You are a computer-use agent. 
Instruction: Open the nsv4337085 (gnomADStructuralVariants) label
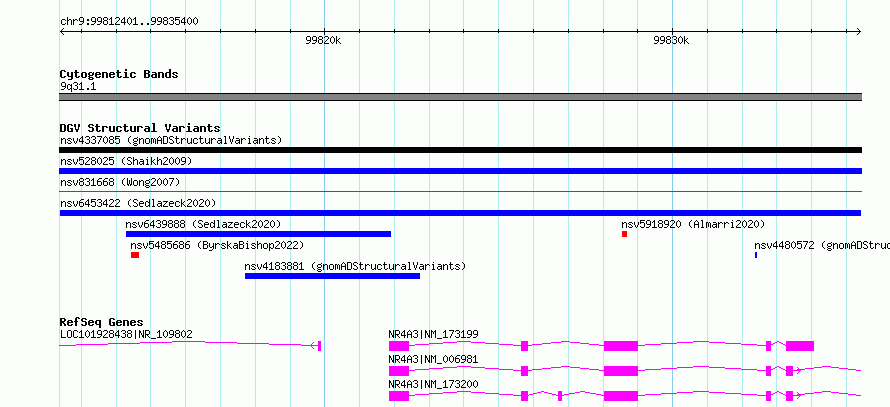click(x=171, y=140)
